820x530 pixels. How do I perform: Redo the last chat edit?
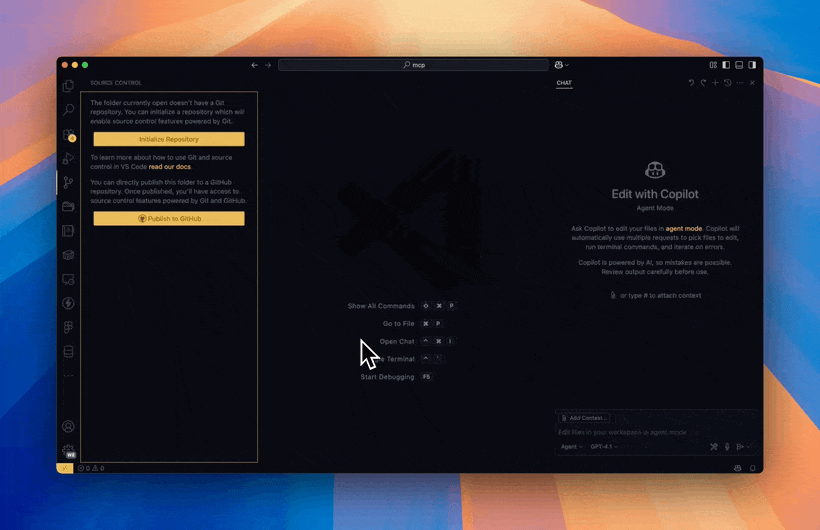pyautogui.click(x=703, y=83)
